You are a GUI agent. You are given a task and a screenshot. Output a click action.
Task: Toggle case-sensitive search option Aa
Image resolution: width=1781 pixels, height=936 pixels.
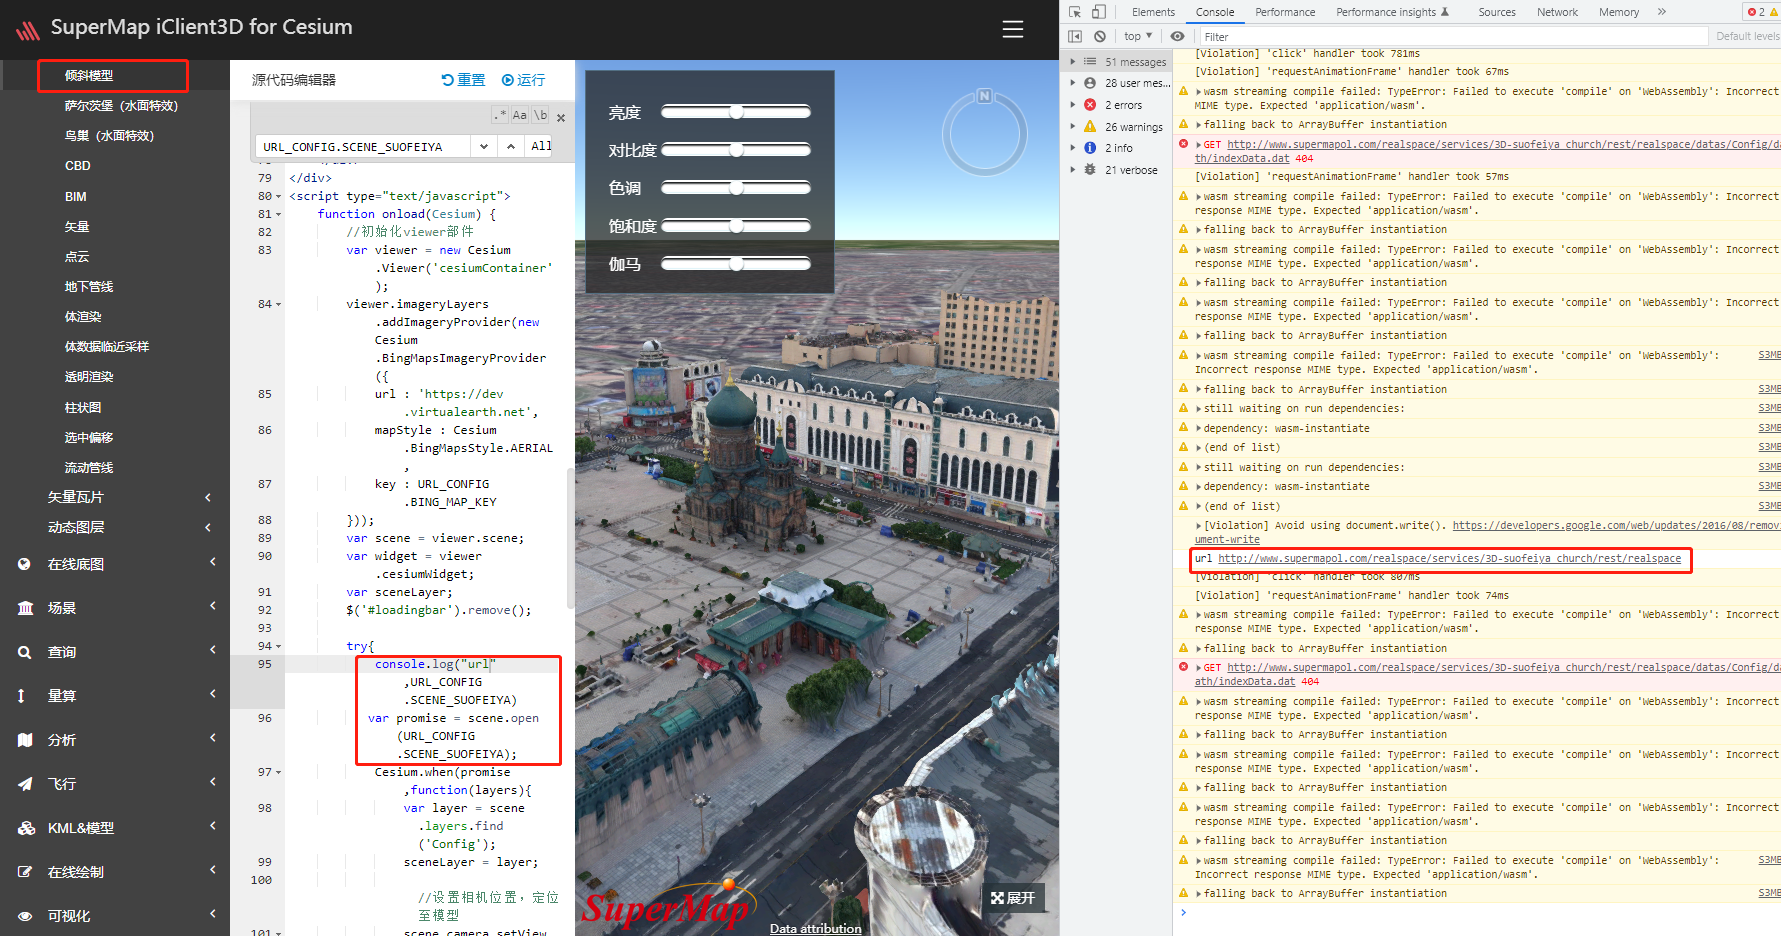coord(519,116)
